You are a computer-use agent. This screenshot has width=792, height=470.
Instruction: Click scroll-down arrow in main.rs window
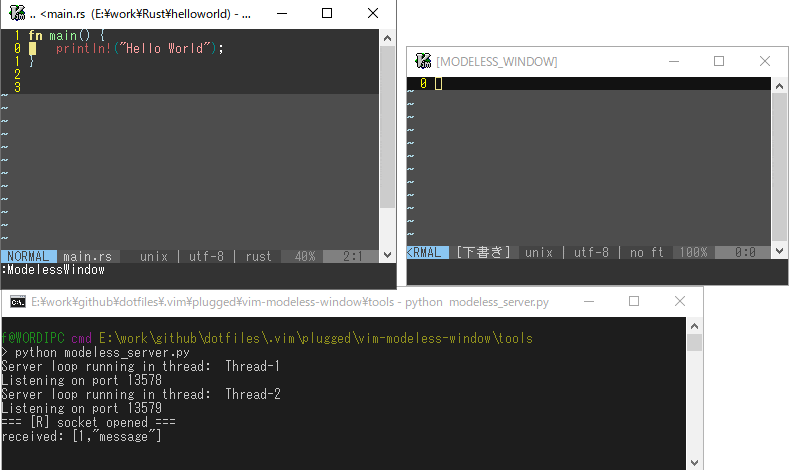(x=387, y=255)
